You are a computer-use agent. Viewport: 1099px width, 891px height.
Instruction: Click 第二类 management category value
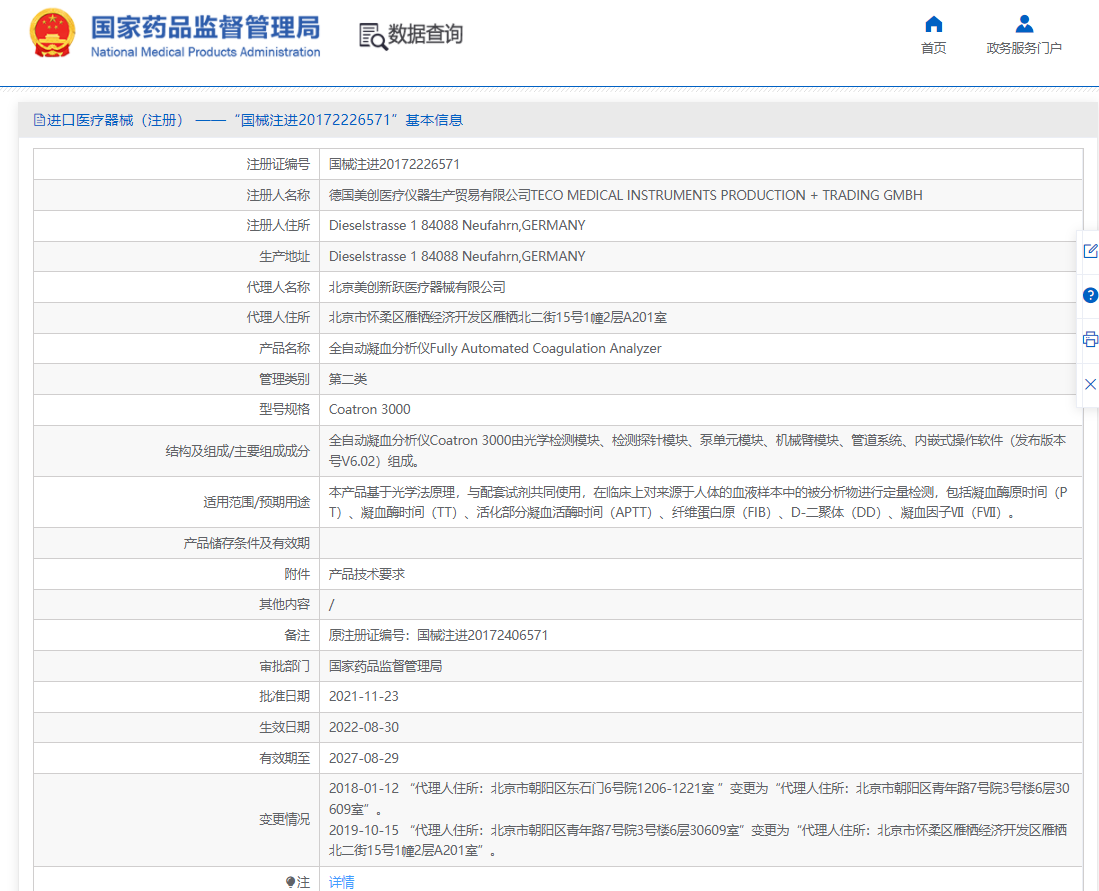[348, 379]
